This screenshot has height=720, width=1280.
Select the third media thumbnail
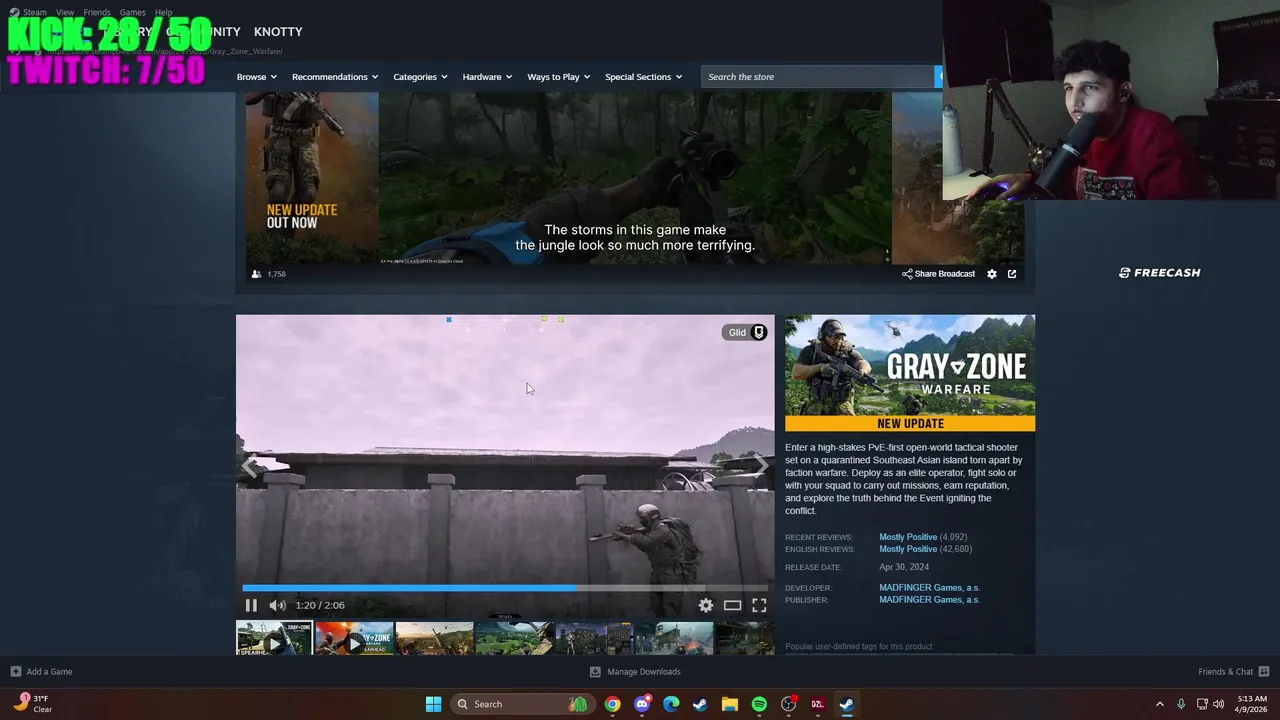[434, 638]
